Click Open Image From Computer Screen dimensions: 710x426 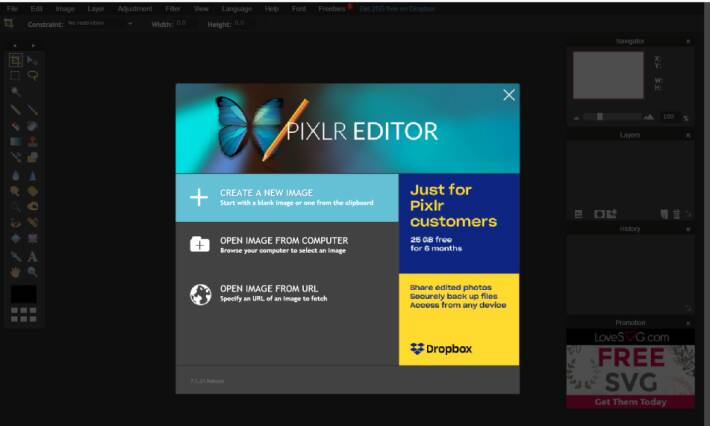pos(287,245)
